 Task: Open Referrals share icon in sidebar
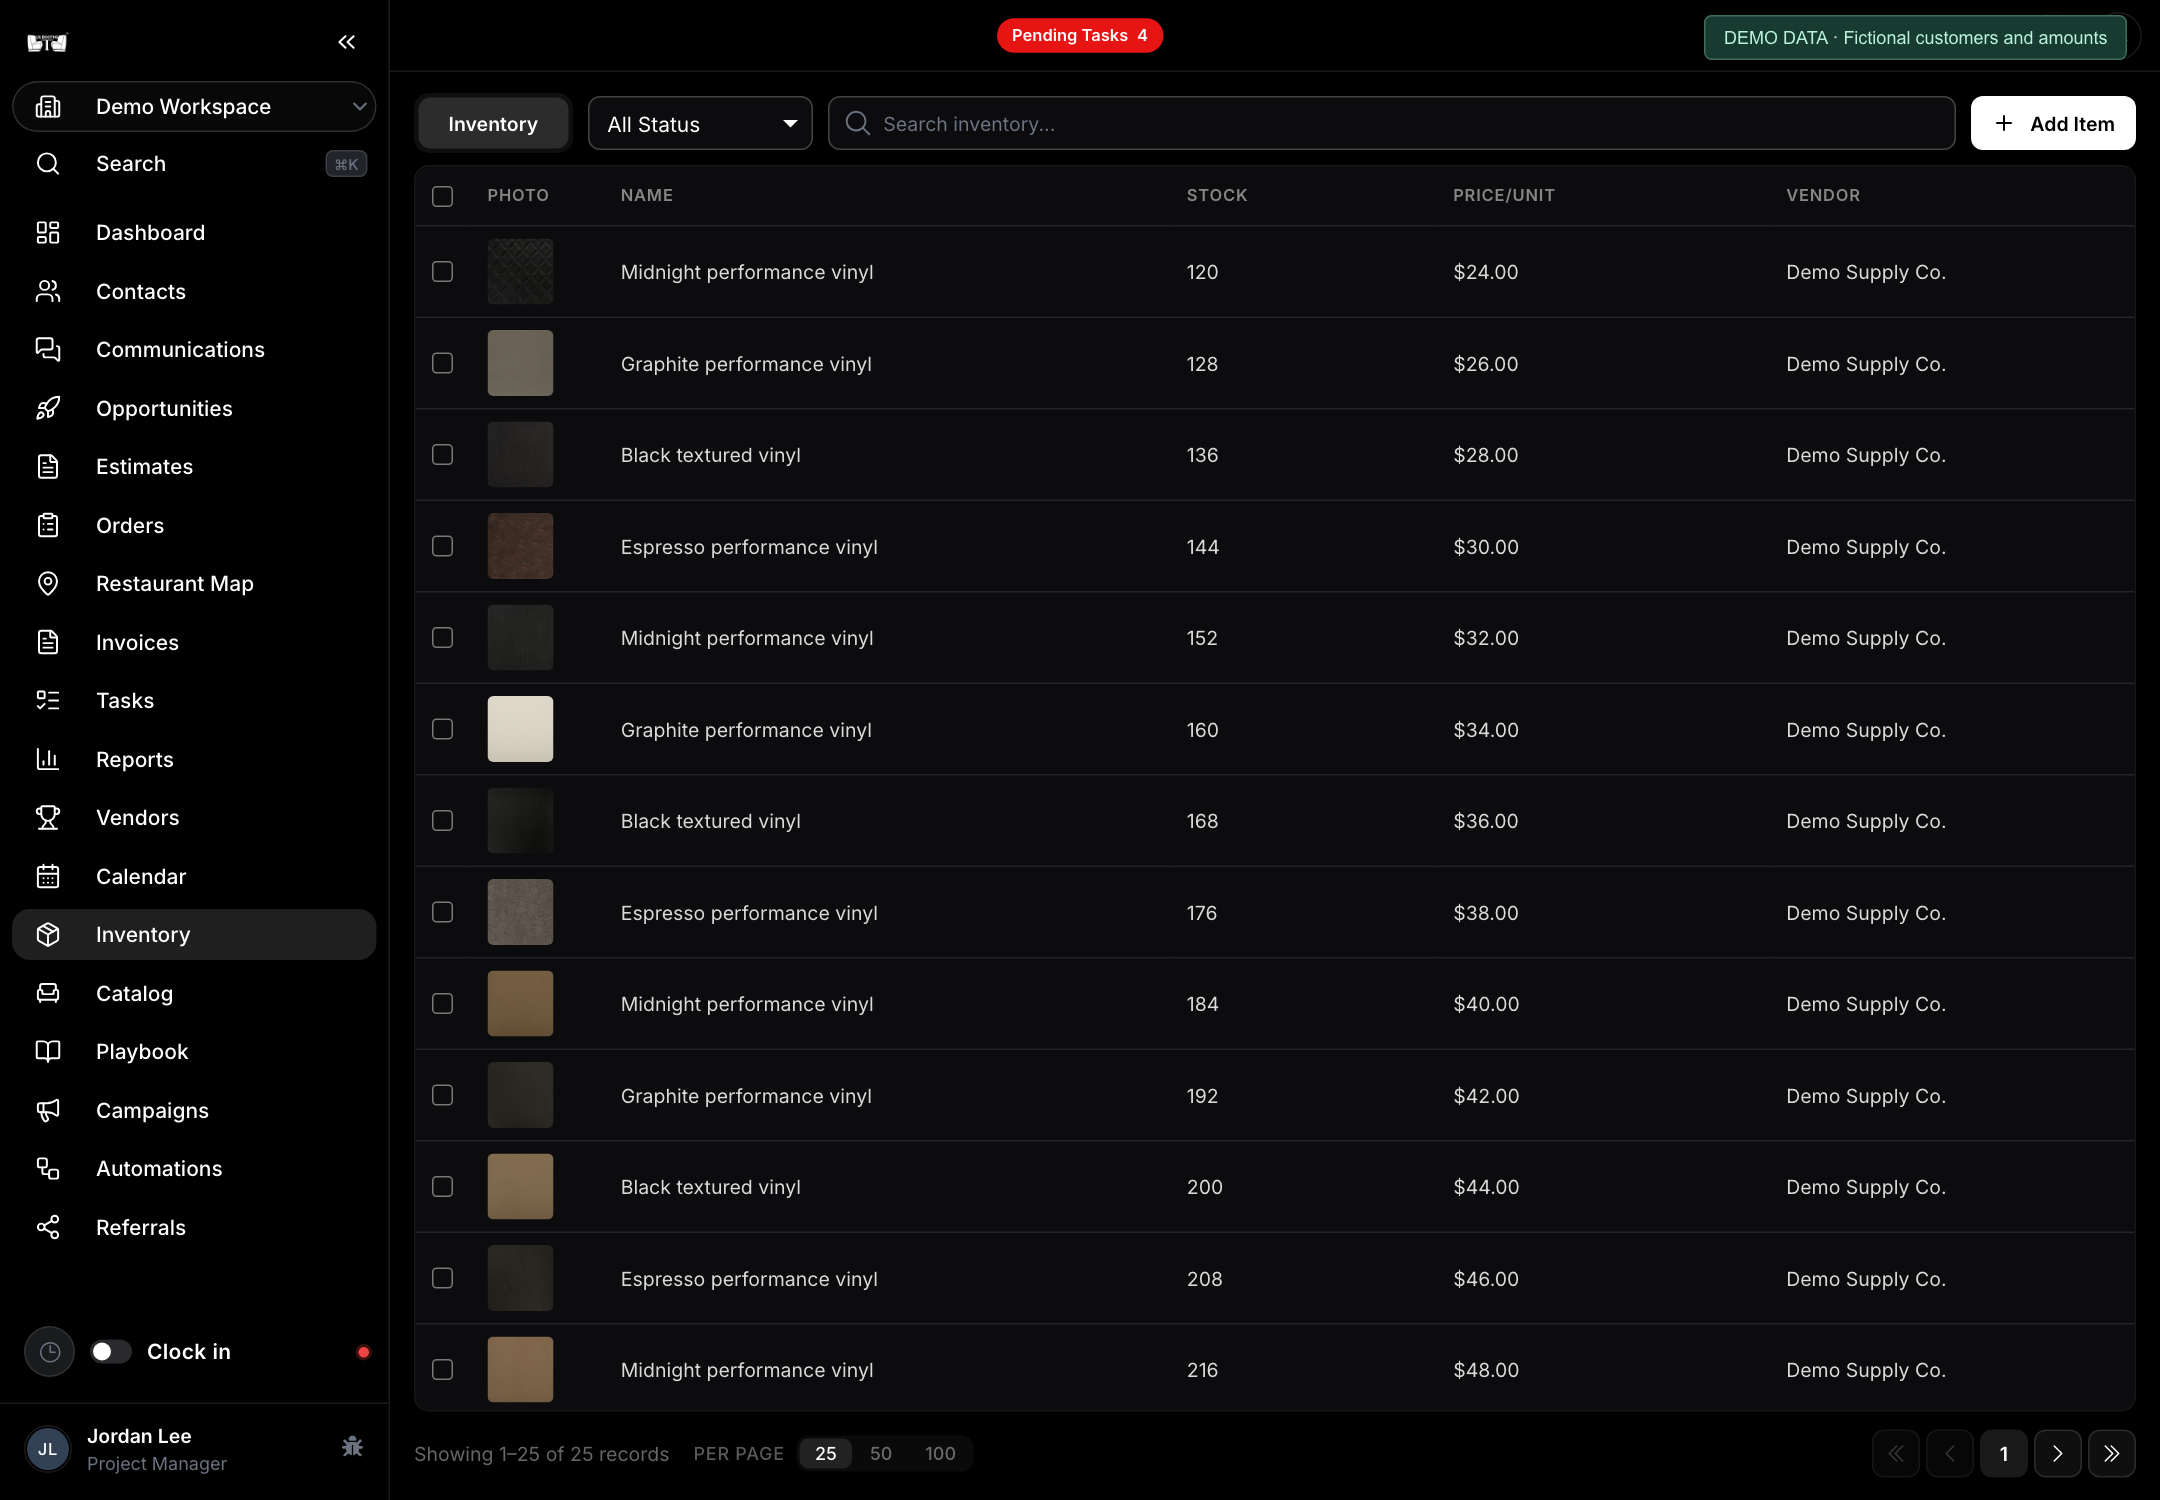pyautogui.click(x=48, y=1227)
